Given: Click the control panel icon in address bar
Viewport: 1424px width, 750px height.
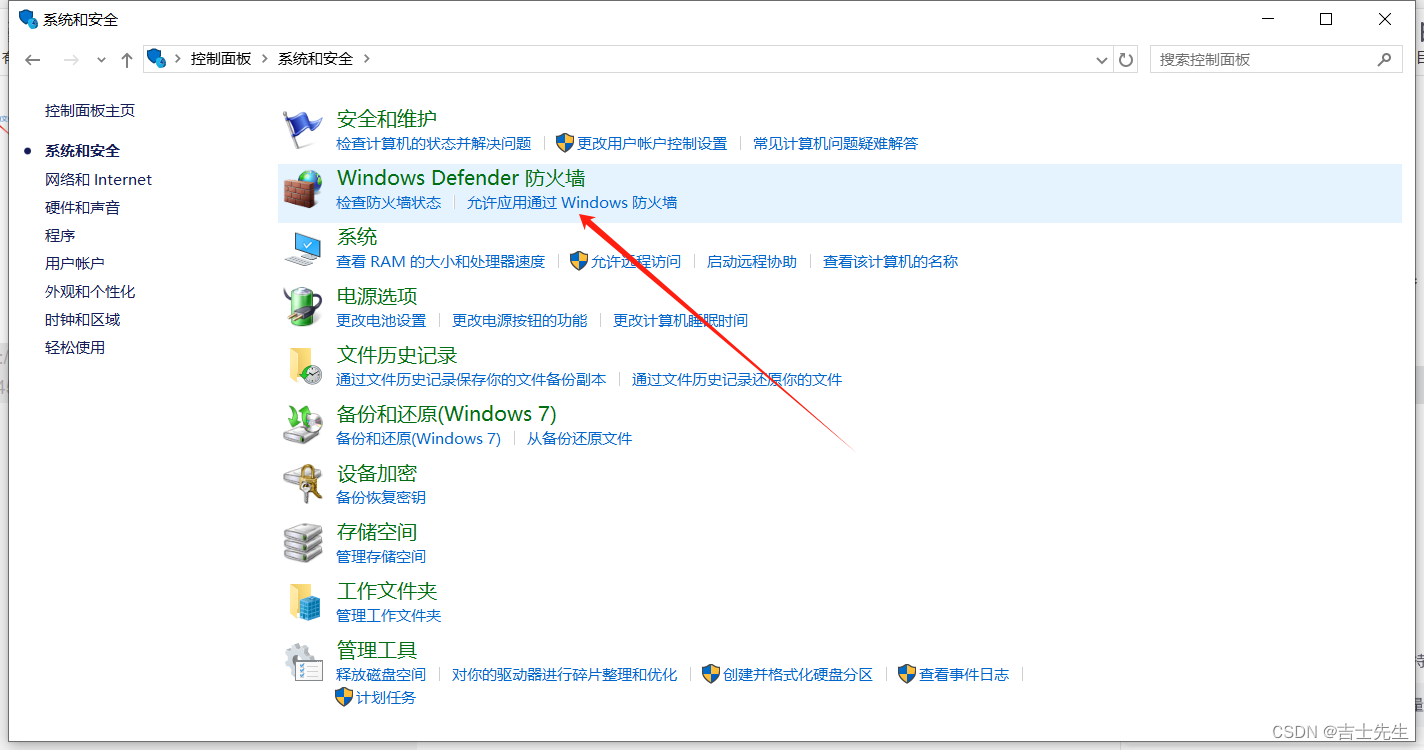Looking at the screenshot, I should 156,58.
